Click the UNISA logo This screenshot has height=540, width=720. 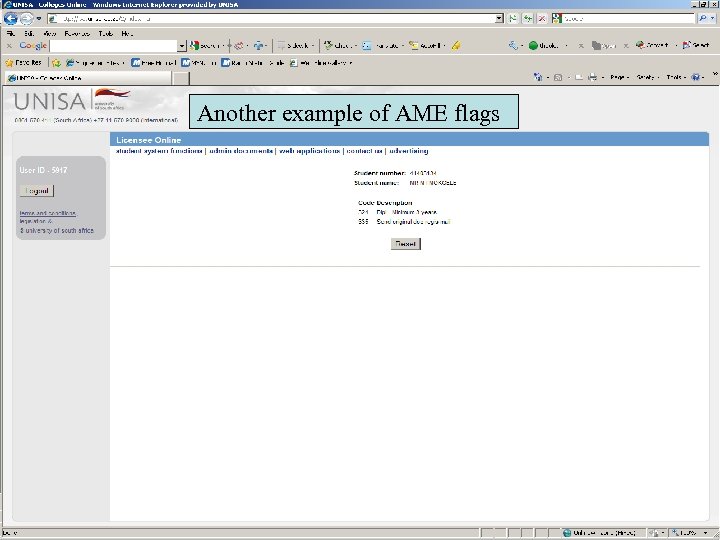pos(72,100)
